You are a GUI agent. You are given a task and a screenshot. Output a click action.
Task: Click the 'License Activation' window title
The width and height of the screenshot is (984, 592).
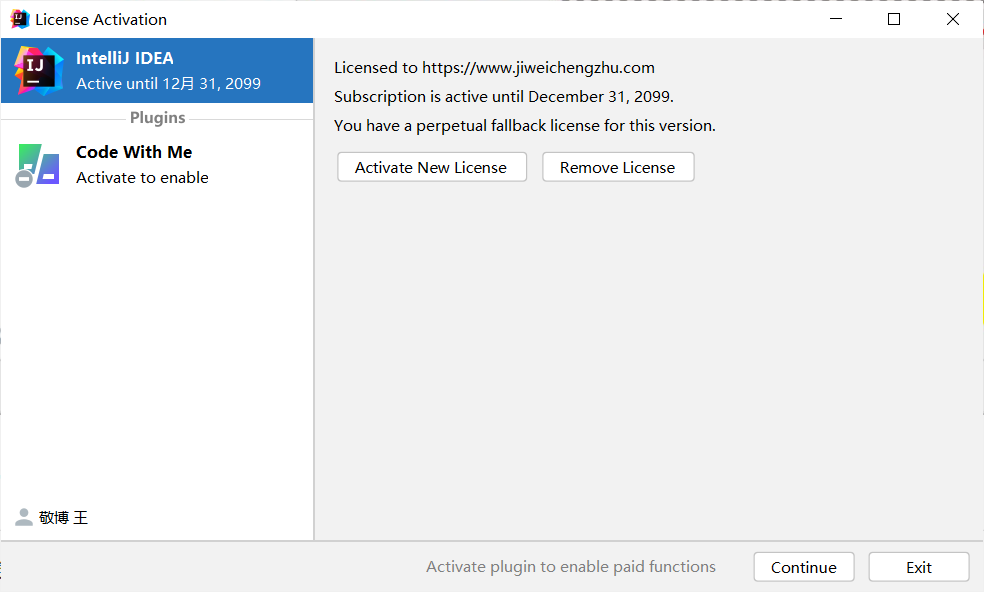pos(101,19)
